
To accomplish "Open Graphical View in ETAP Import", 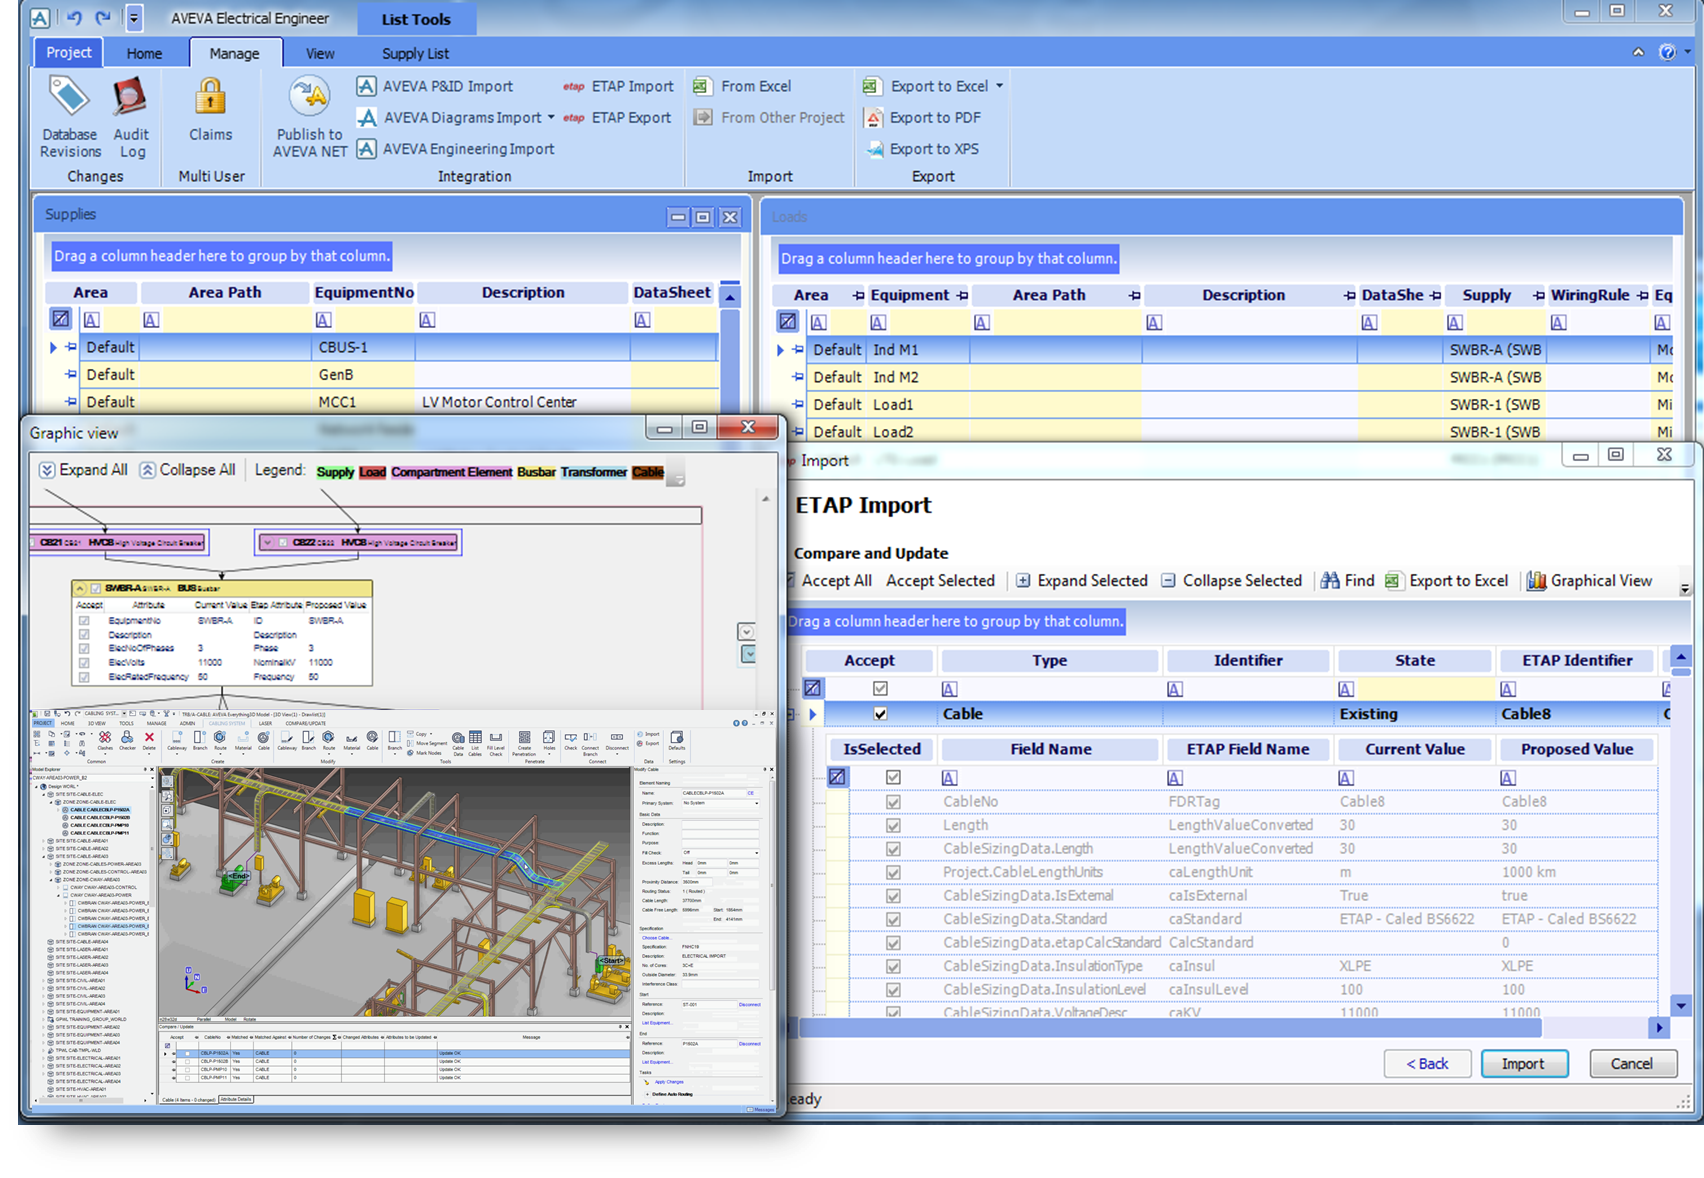I will (x=1589, y=581).
